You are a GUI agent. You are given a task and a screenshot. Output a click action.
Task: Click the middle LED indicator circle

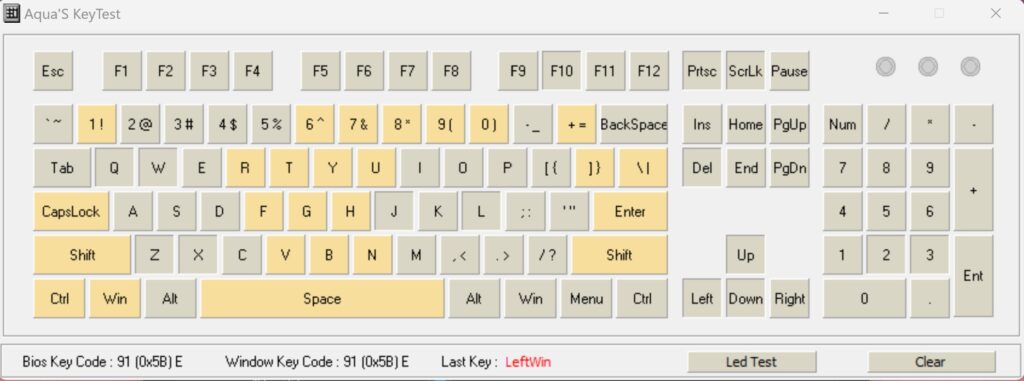(x=928, y=67)
